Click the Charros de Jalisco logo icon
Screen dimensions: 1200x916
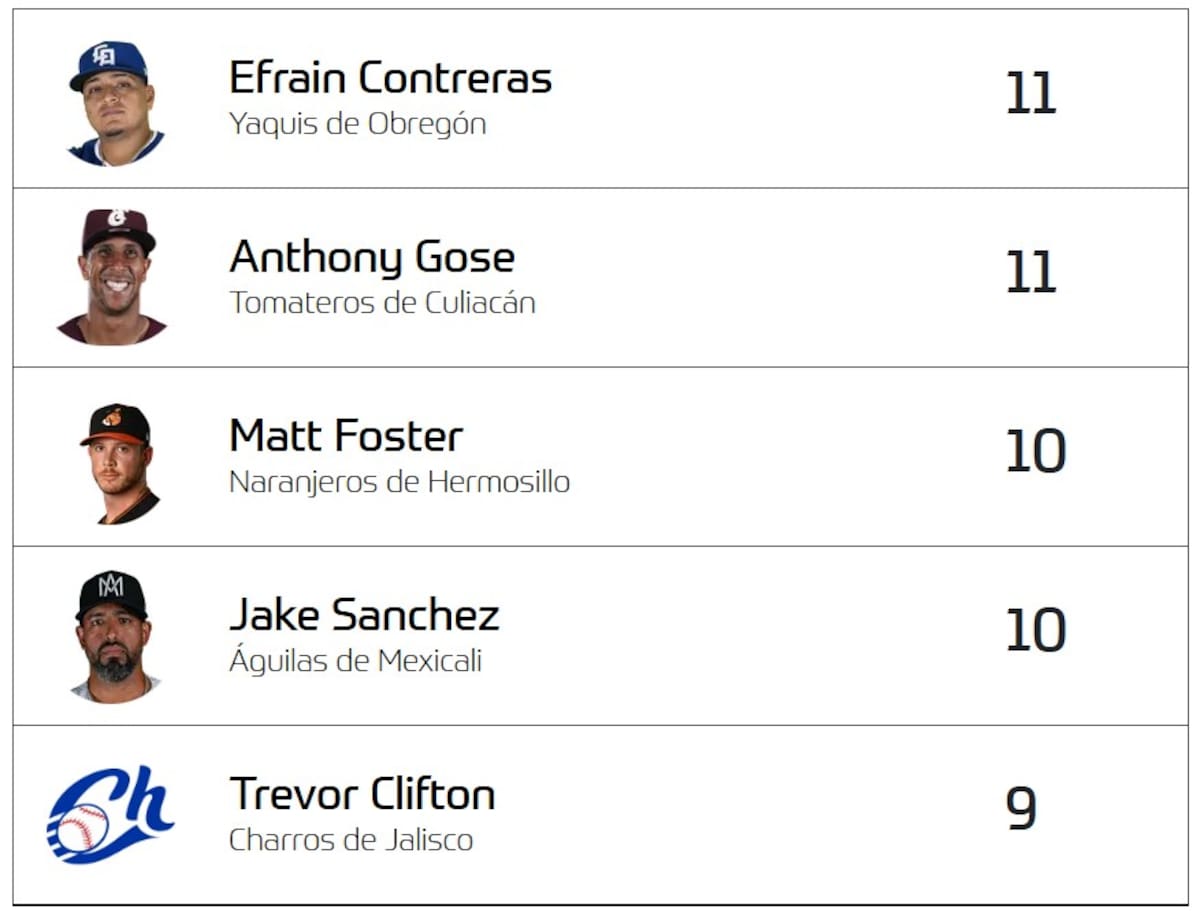[x=110, y=814]
